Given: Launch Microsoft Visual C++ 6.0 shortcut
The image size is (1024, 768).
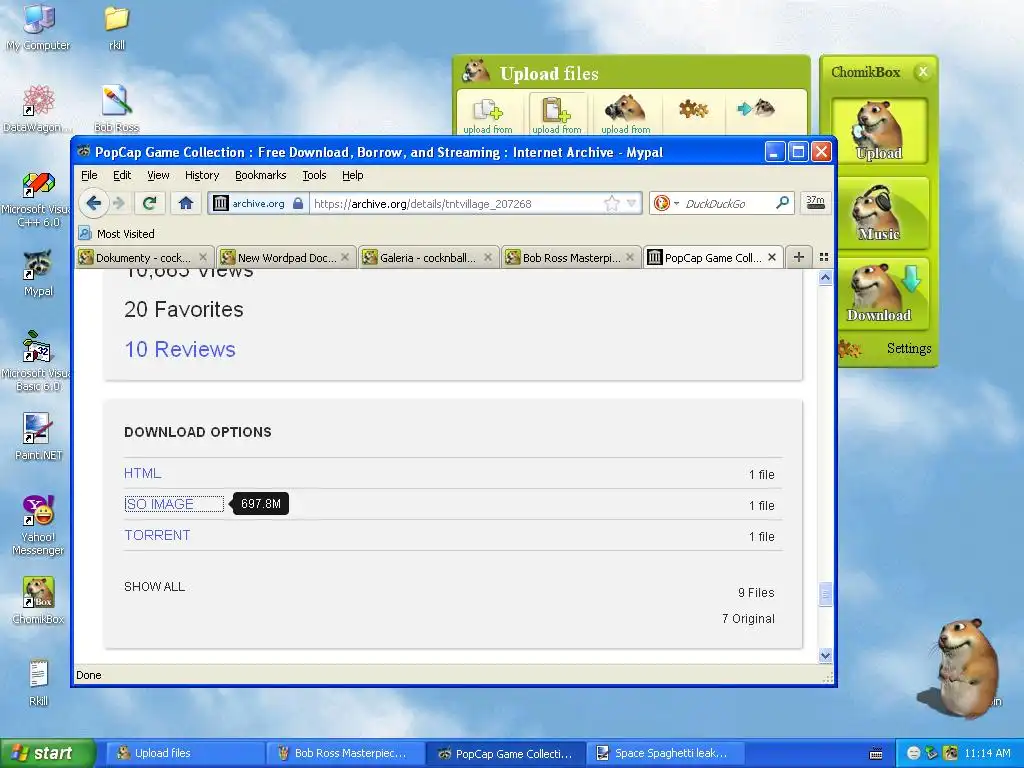Looking at the screenshot, I should tap(38, 199).
